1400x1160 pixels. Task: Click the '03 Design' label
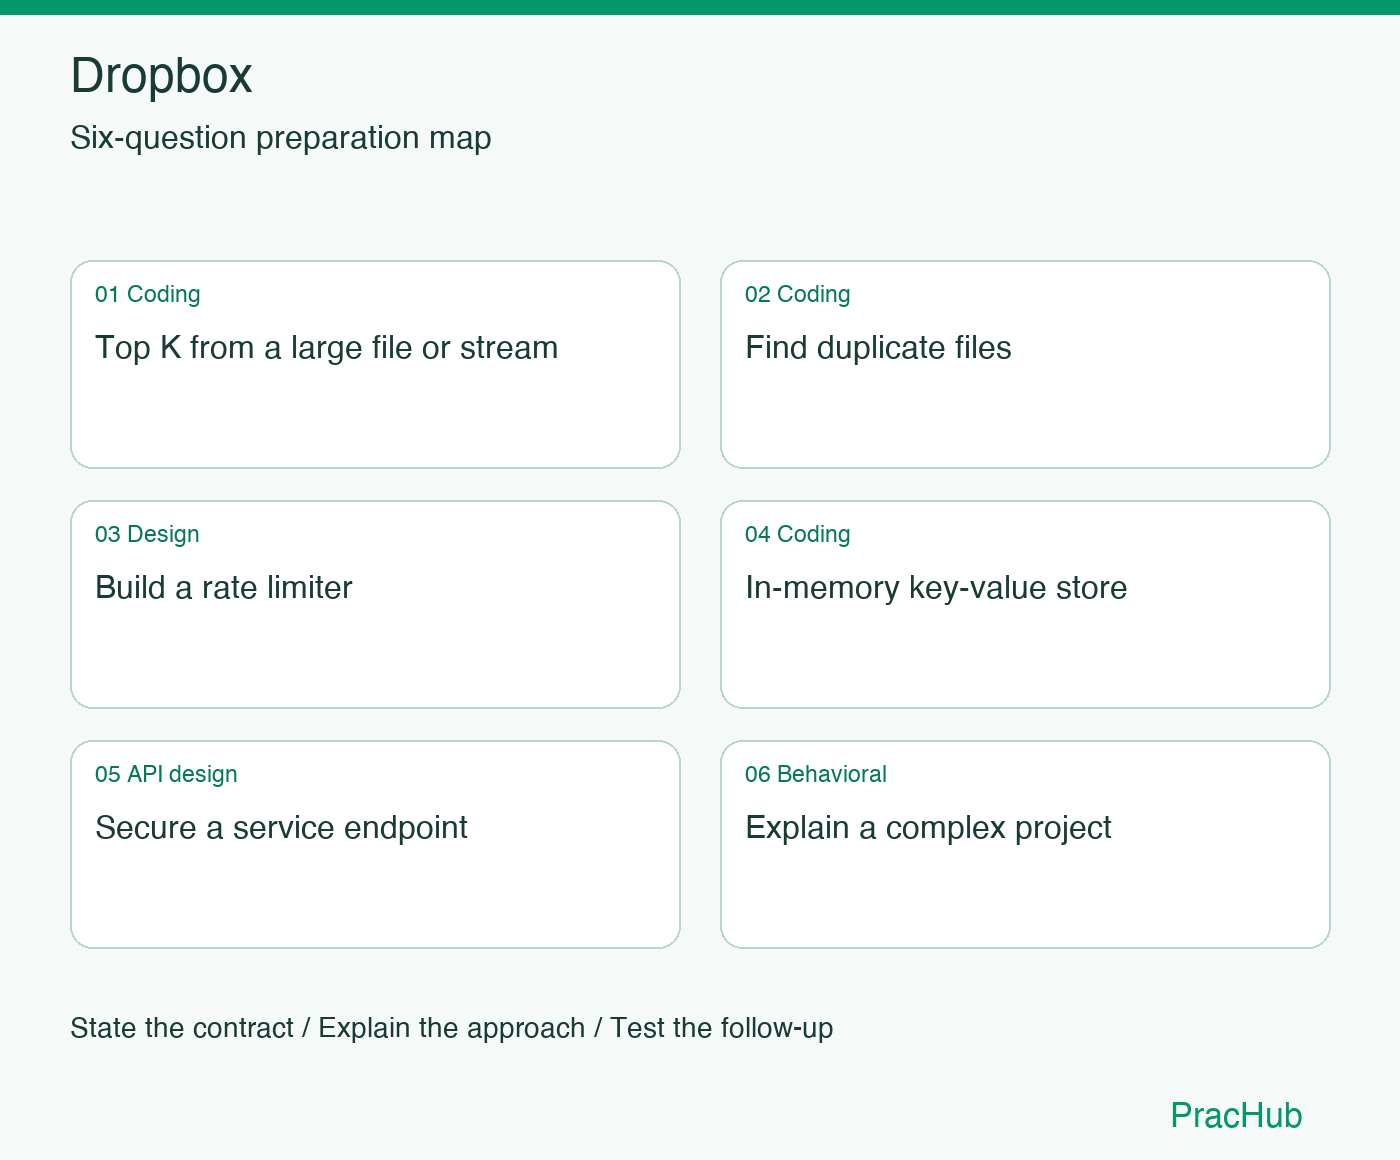coord(147,534)
